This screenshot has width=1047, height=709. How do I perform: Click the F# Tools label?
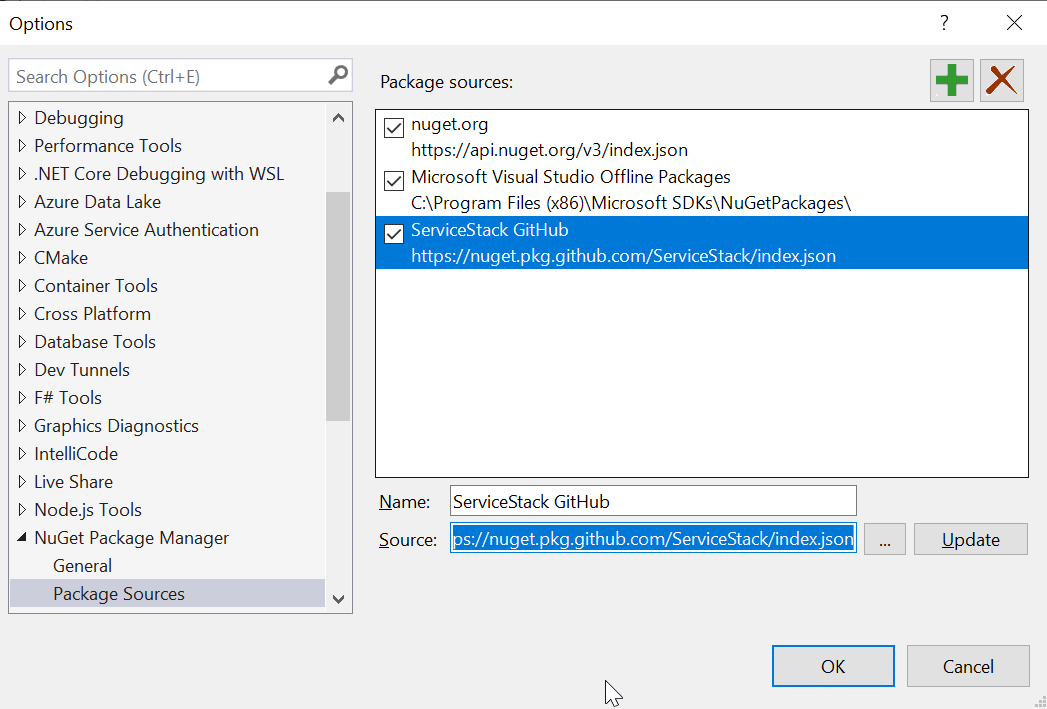pyautogui.click(x=67, y=398)
